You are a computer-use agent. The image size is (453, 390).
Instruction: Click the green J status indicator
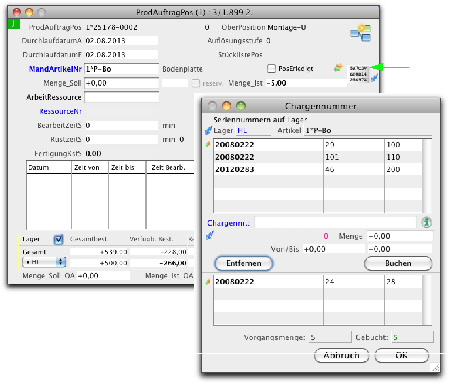tap(14, 24)
